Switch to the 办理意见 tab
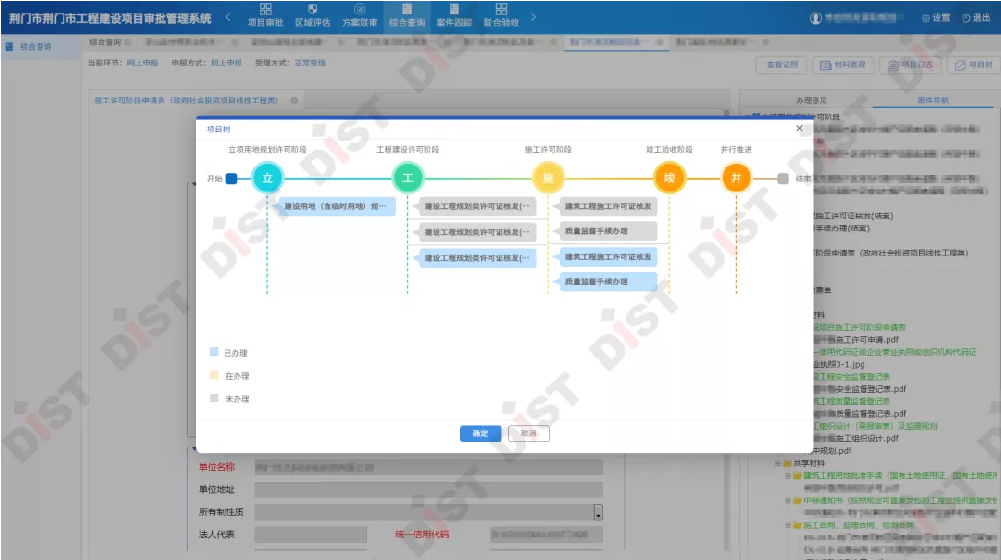The height and width of the screenshot is (560, 1001). pyautogui.click(x=811, y=101)
